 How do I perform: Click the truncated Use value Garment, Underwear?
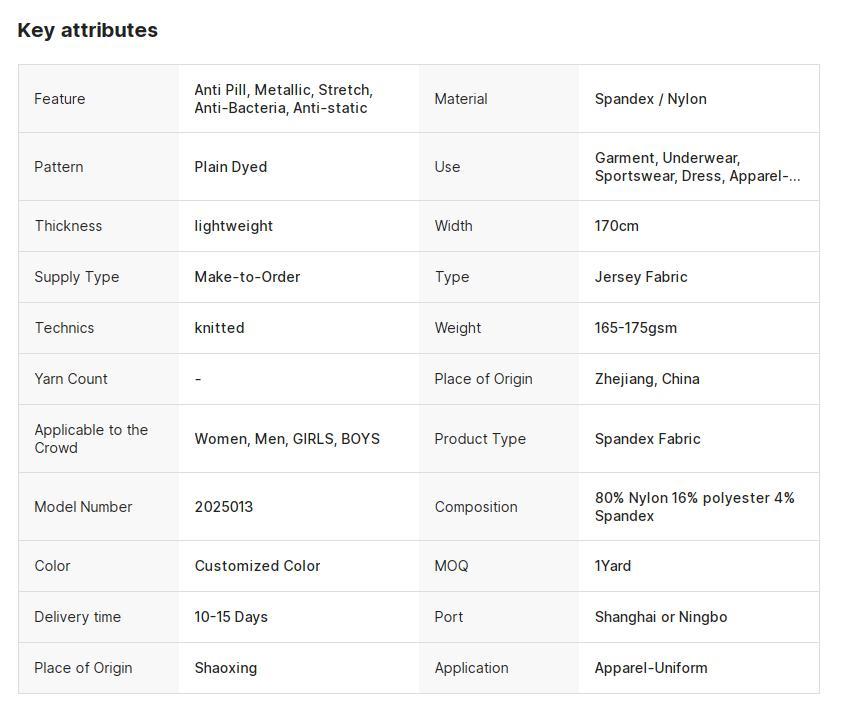pos(697,167)
